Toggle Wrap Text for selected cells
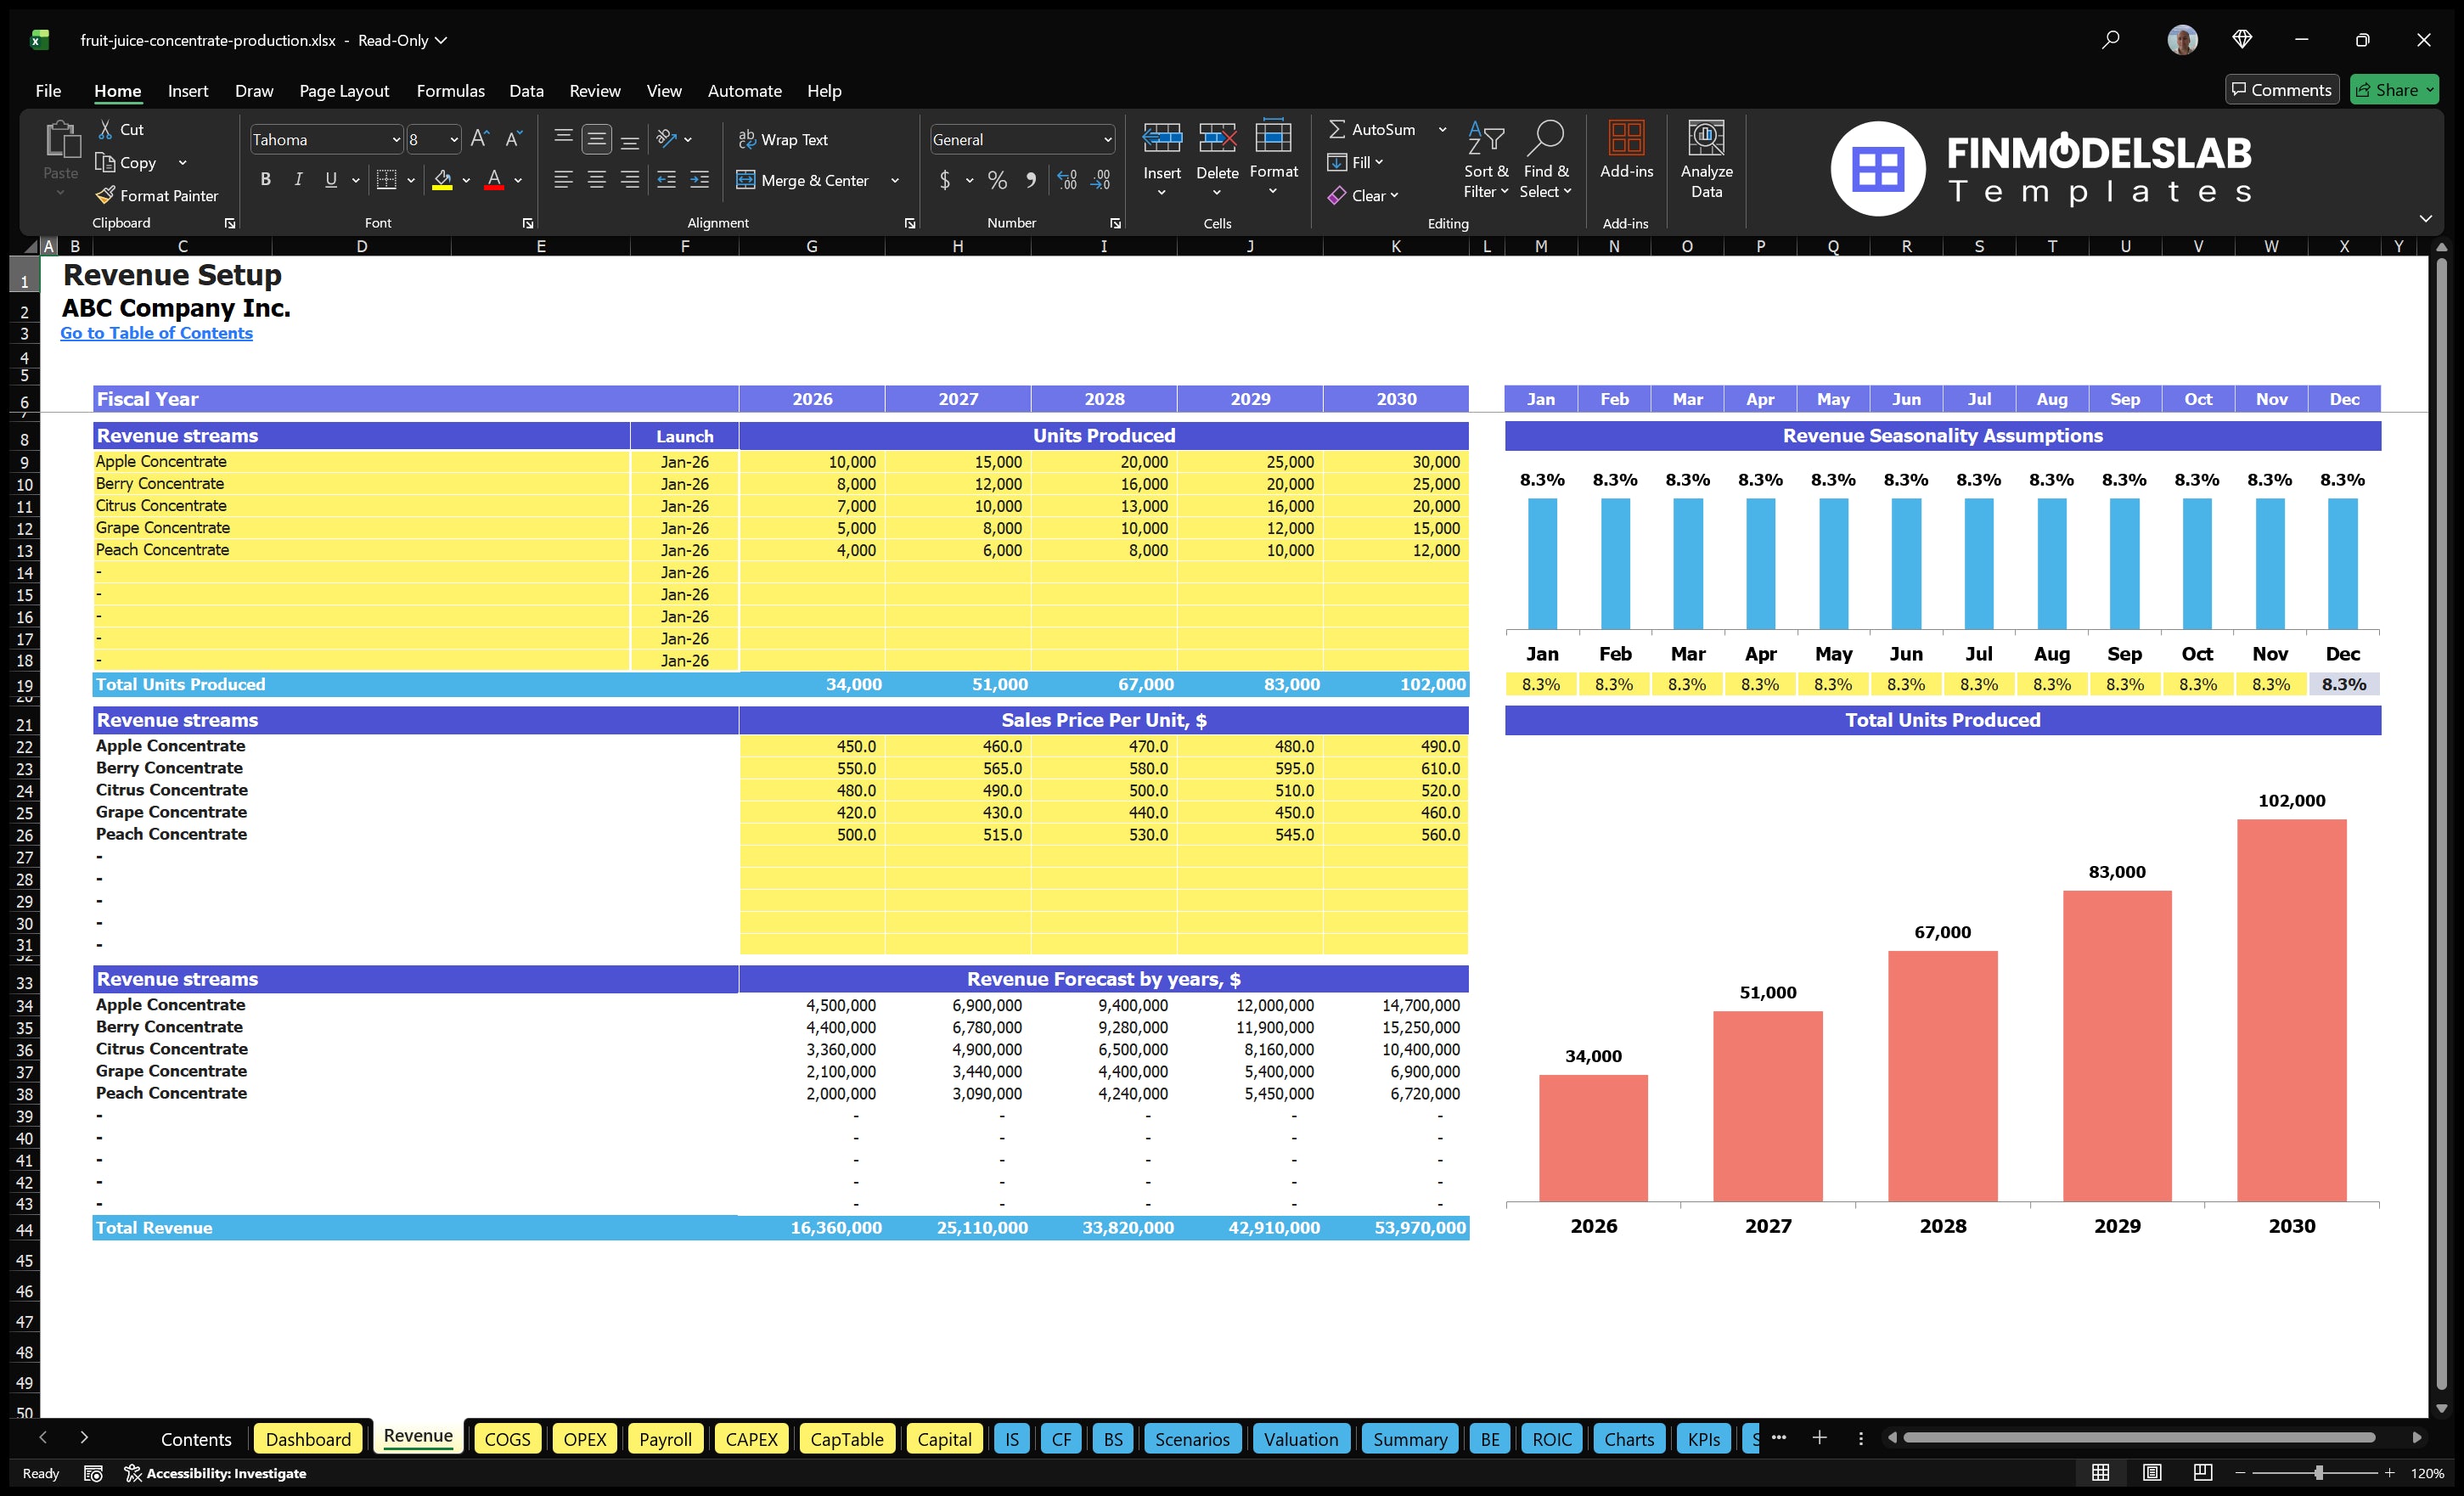Image resolution: width=2464 pixels, height=1496 pixels. click(784, 139)
